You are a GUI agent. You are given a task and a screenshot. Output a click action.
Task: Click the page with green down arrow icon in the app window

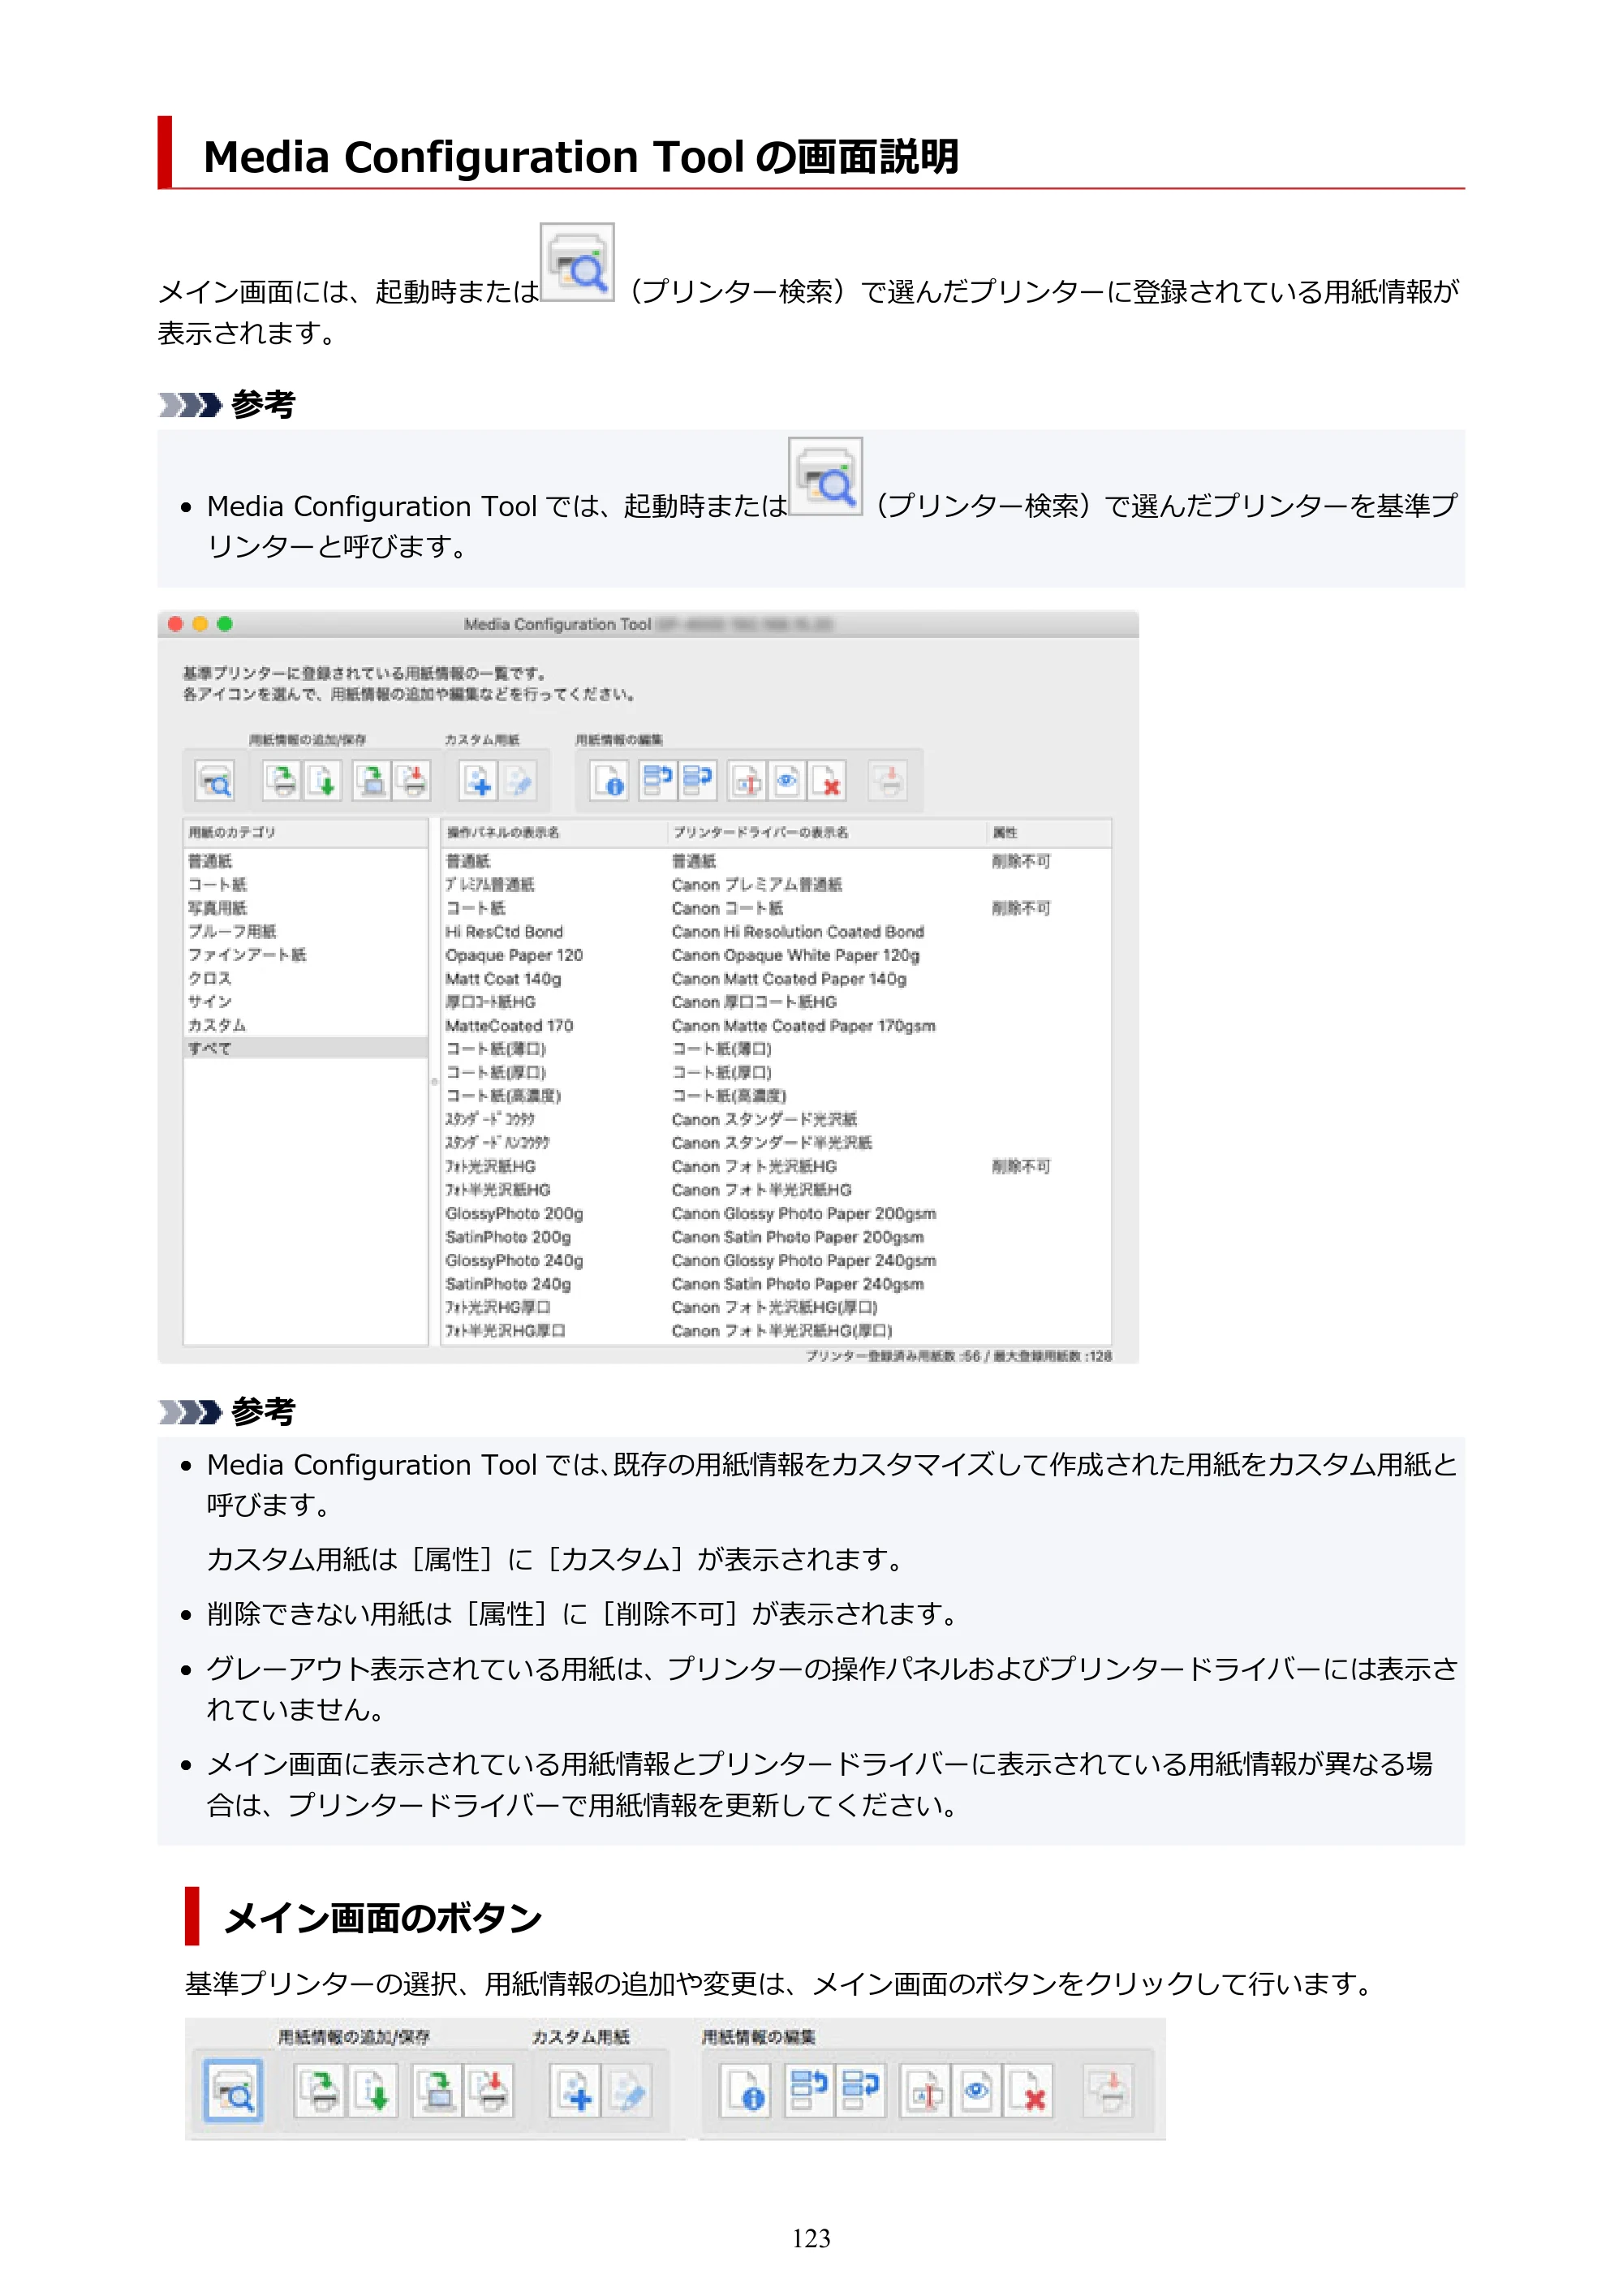pos(322,780)
